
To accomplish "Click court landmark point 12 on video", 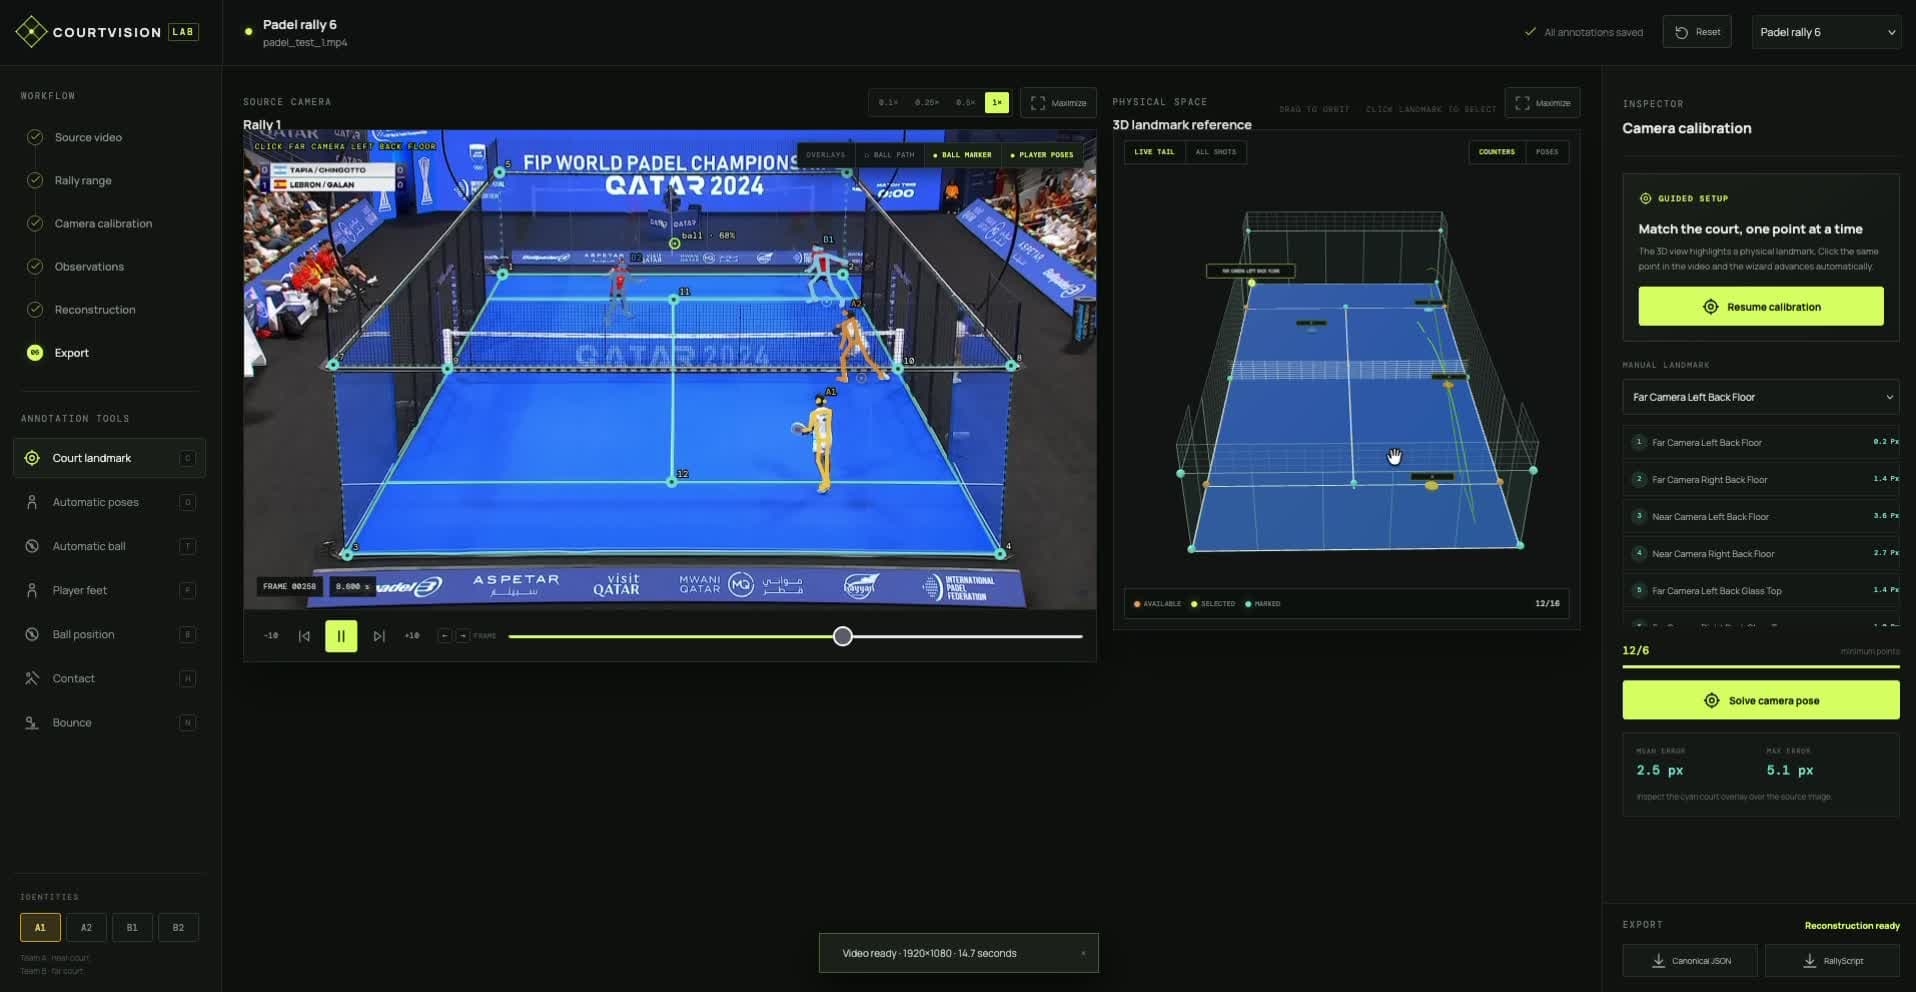I will pos(672,482).
